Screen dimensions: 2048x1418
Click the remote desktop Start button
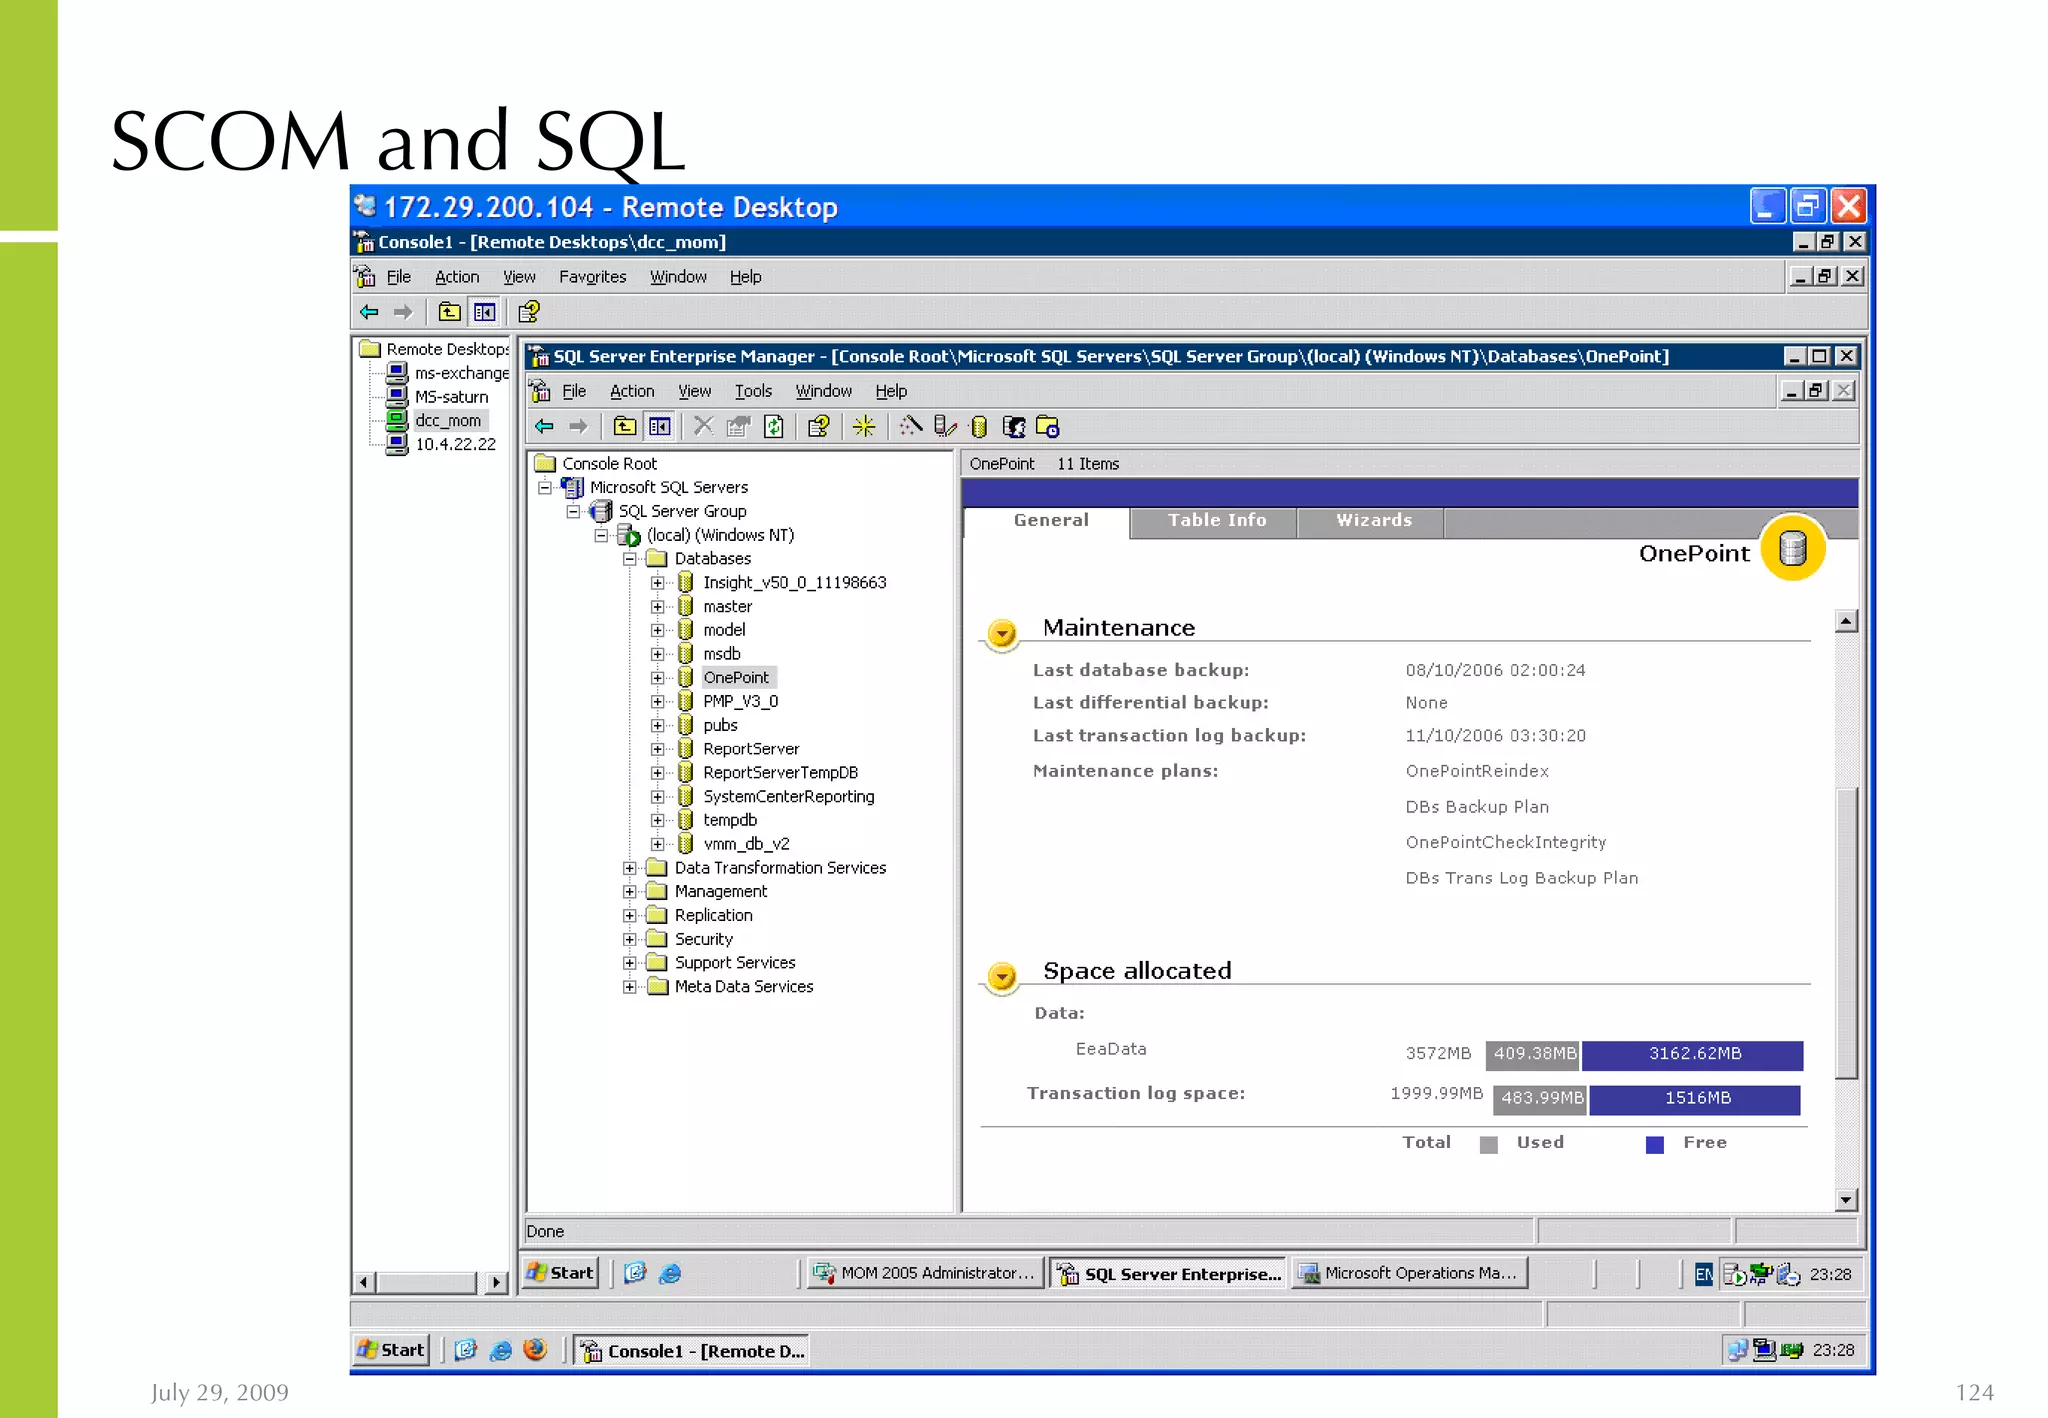coord(561,1273)
